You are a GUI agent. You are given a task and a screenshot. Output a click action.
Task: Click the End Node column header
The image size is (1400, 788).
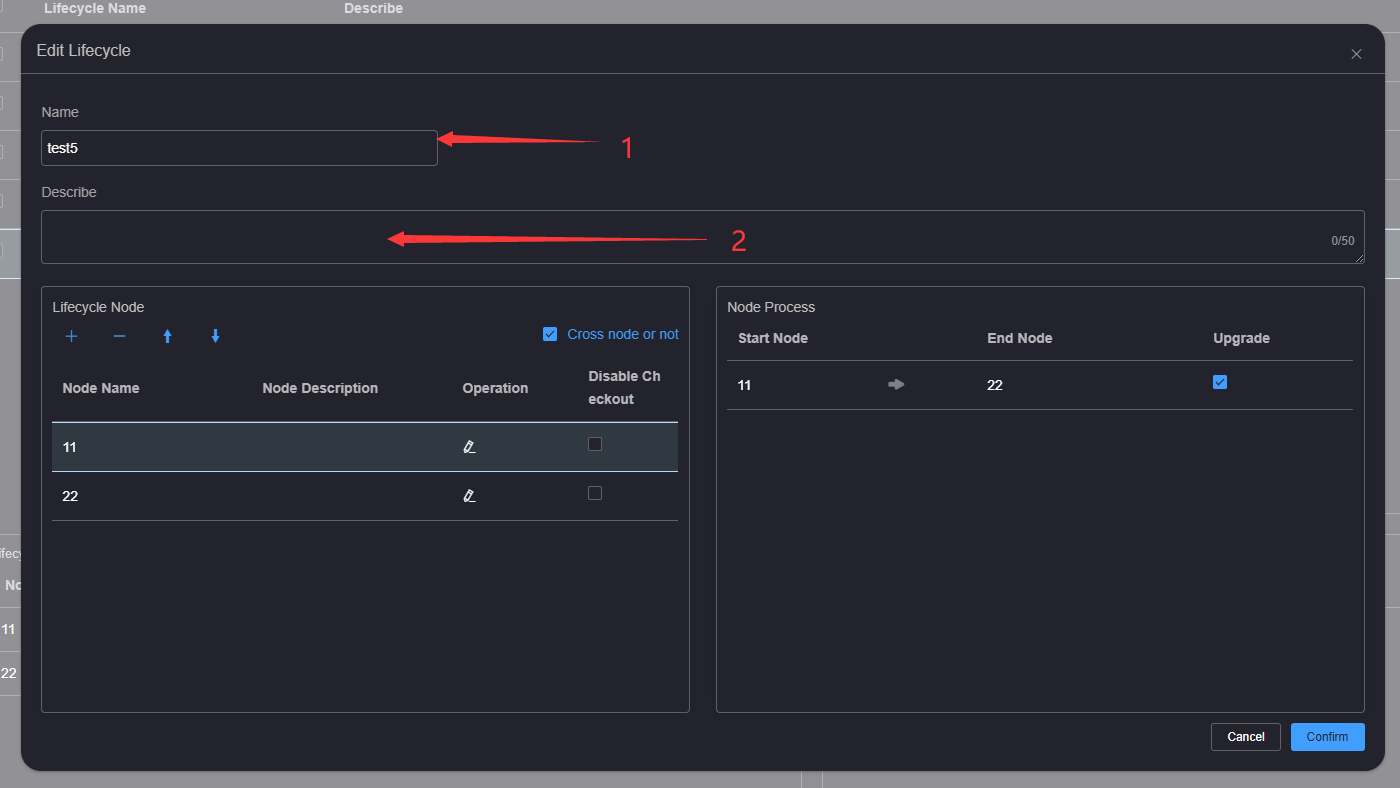tap(1020, 338)
